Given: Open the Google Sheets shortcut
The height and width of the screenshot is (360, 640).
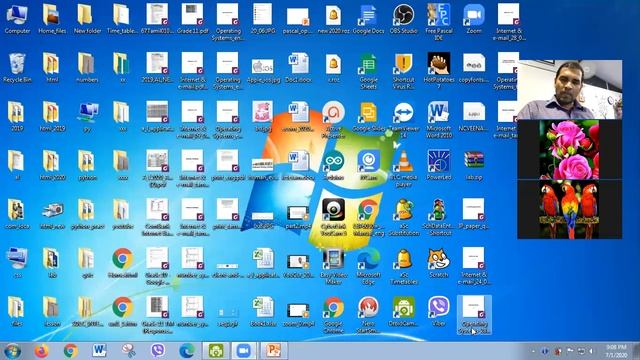Looking at the screenshot, I should (368, 70).
